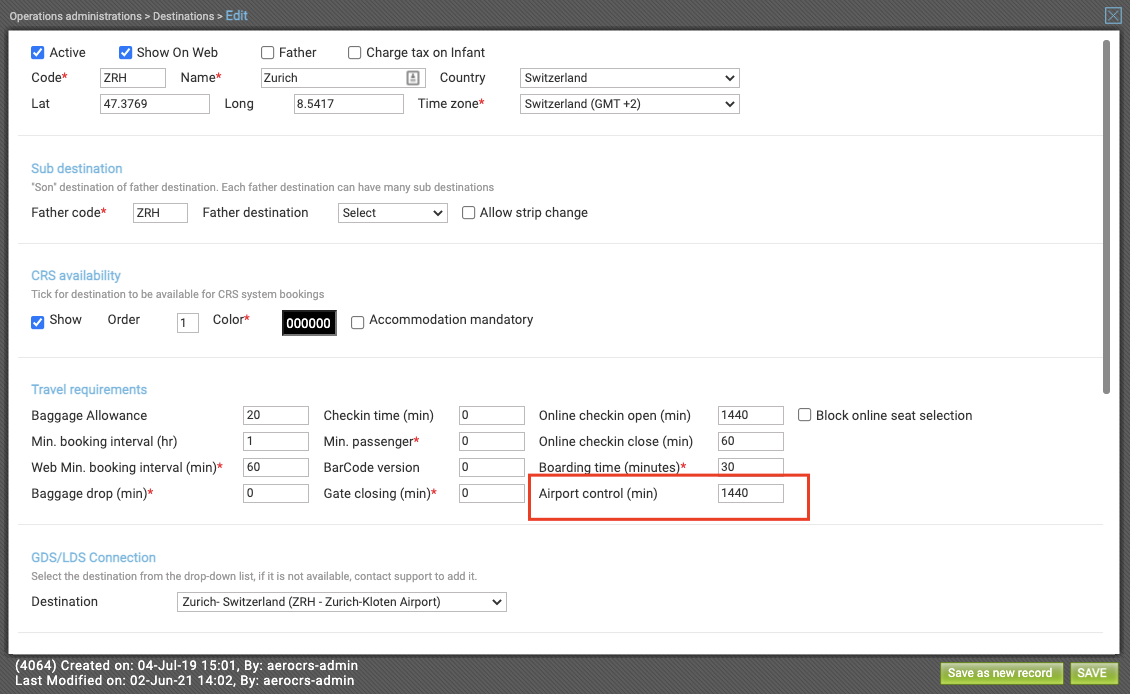Enable Allow strip change option

click(468, 213)
